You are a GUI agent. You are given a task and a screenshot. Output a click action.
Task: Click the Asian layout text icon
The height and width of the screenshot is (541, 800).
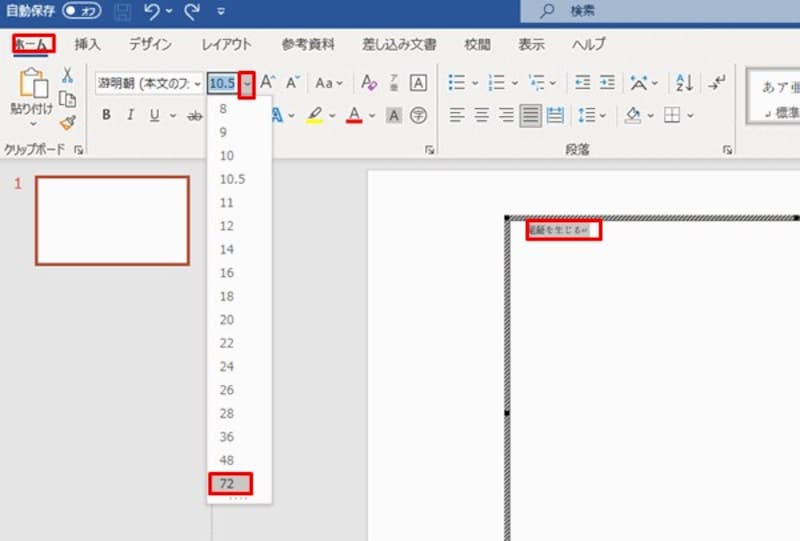tap(639, 82)
